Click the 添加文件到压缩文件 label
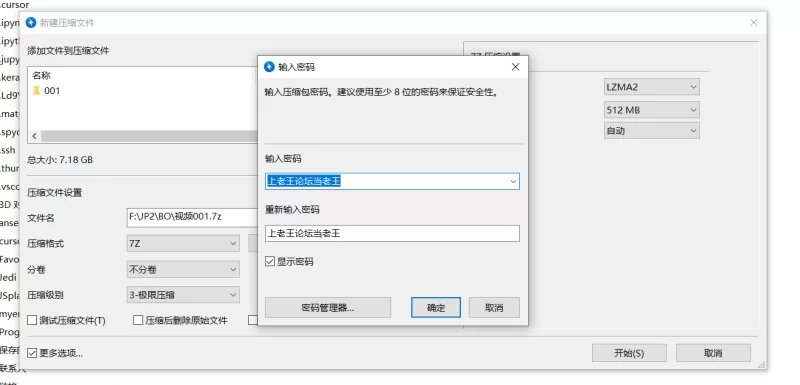Image resolution: width=800 pixels, height=385 pixels. click(68, 50)
